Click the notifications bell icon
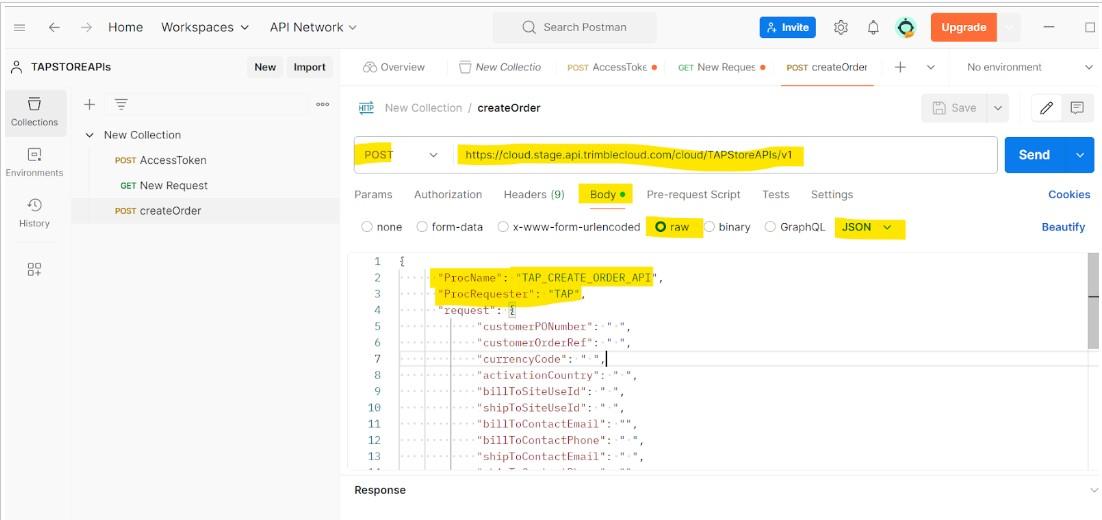1102x520 pixels. point(873,27)
